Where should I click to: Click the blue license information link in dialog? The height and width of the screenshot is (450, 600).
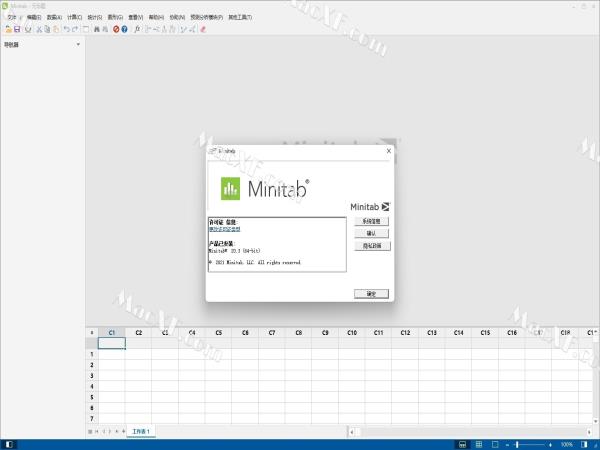coord(225,229)
